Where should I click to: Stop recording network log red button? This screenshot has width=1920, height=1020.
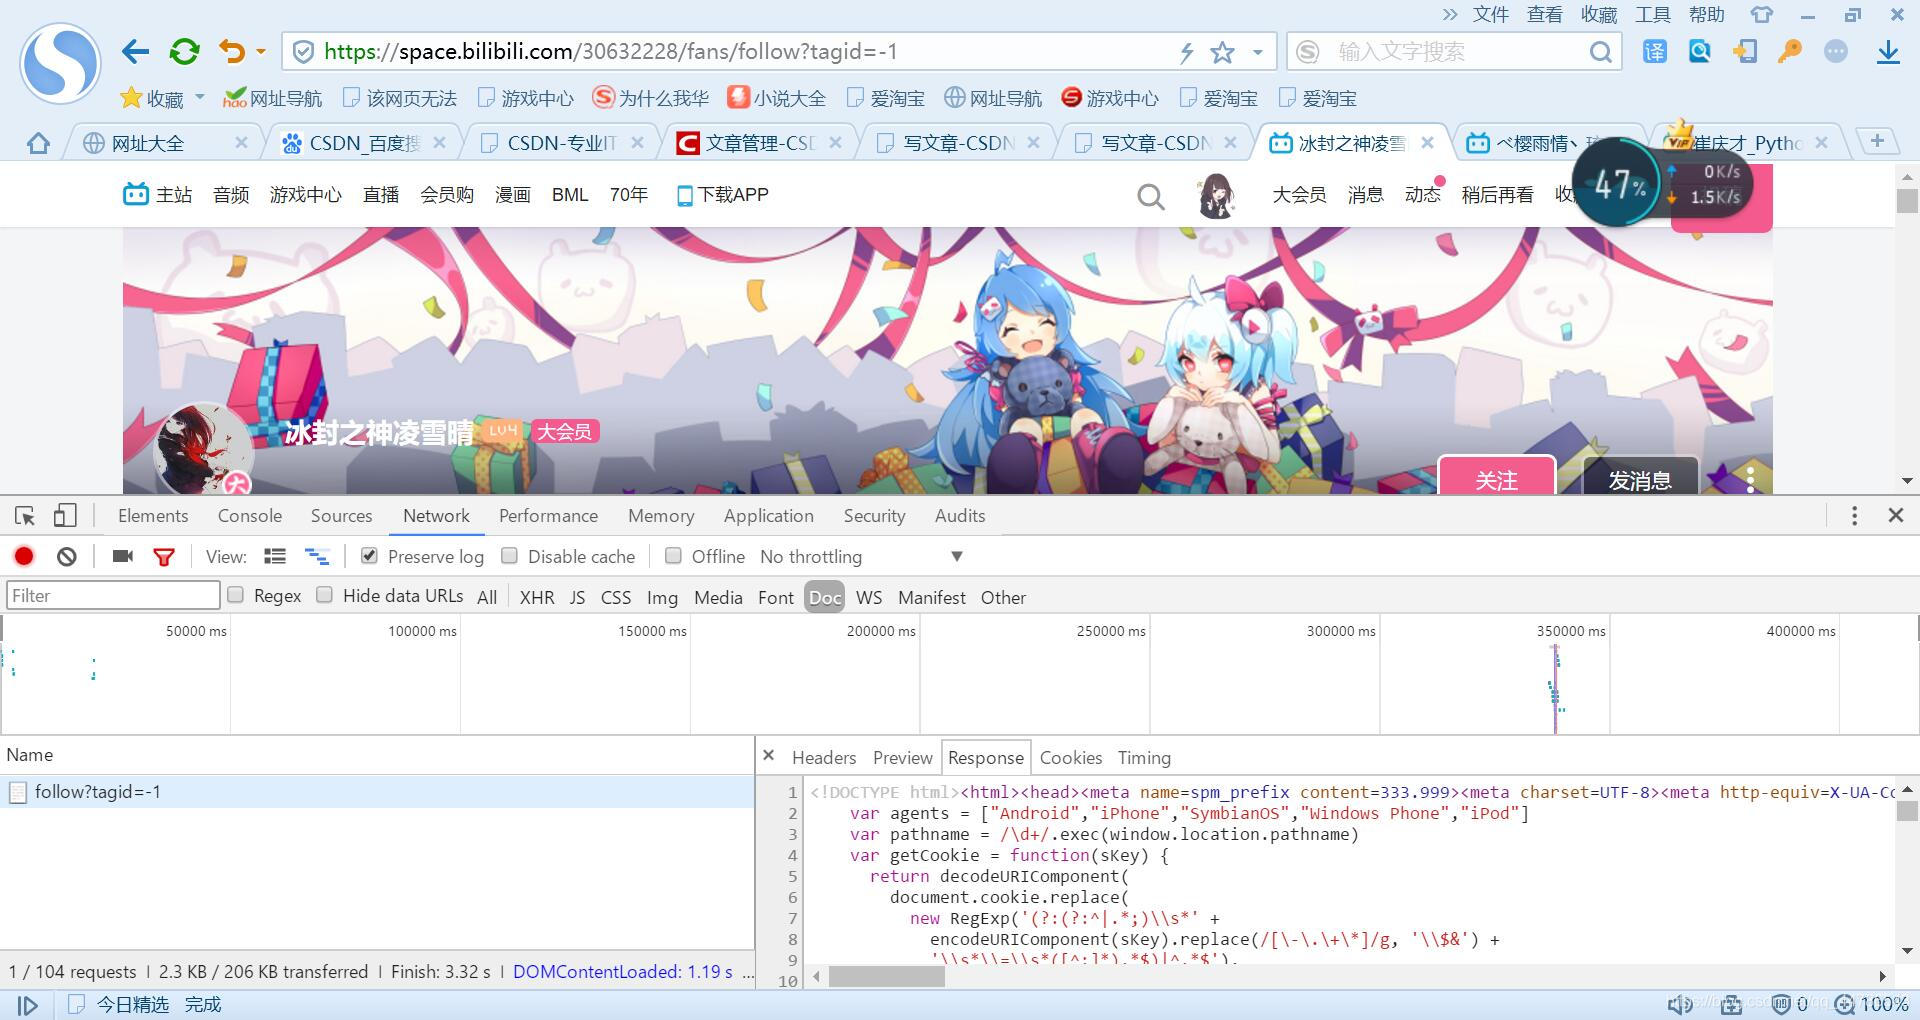24,557
